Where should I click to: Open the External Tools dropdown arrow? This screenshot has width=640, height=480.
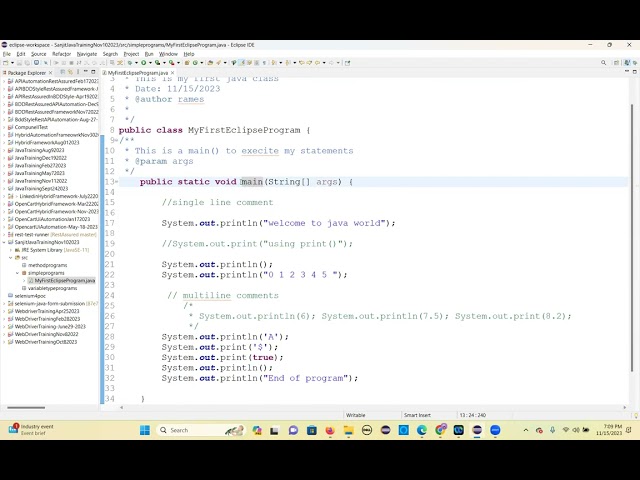(178, 63)
